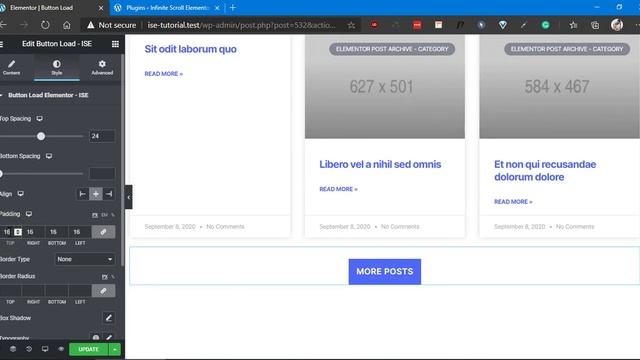The height and width of the screenshot is (360, 640).
Task: Toggle the Border Radius values link button
Action: point(103,291)
